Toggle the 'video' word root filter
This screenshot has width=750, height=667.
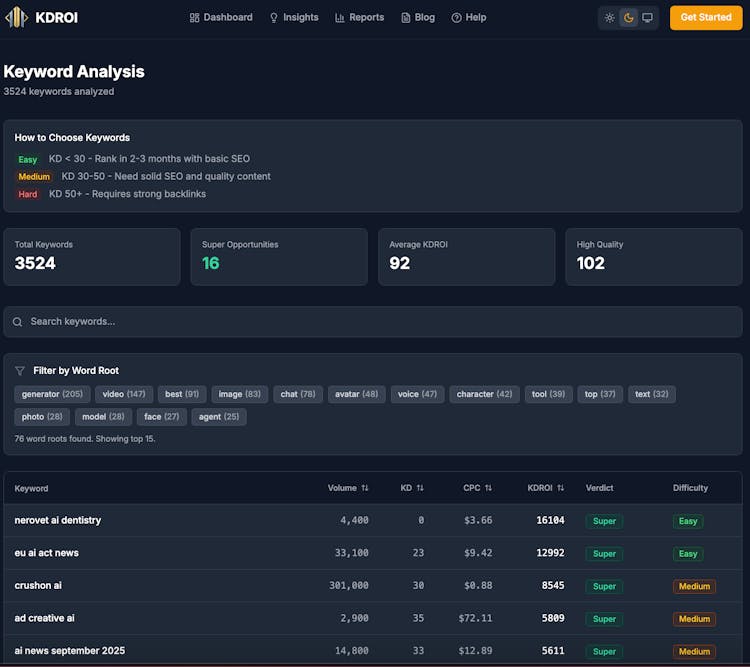[123, 394]
